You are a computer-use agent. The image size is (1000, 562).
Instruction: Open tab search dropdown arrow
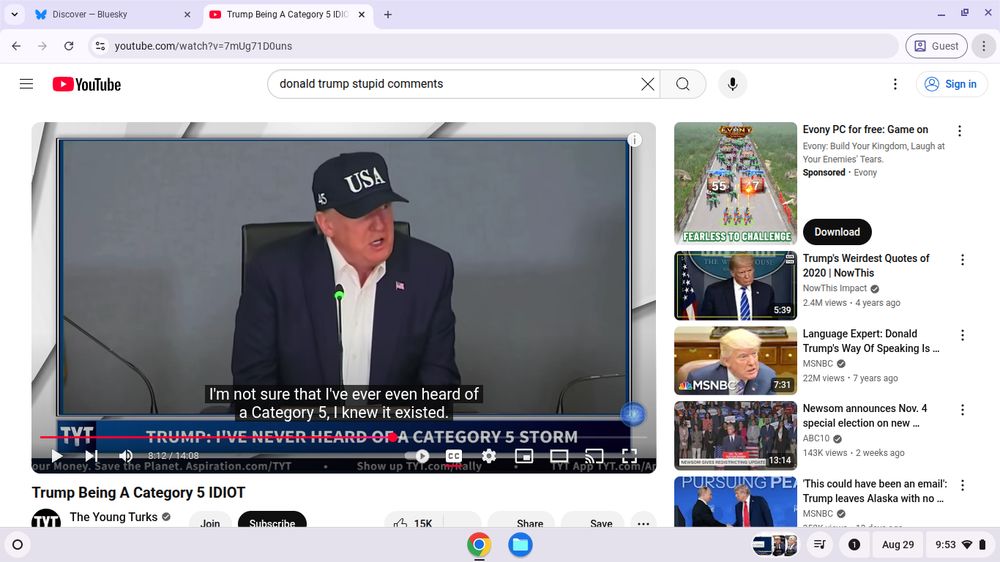[x=14, y=14]
